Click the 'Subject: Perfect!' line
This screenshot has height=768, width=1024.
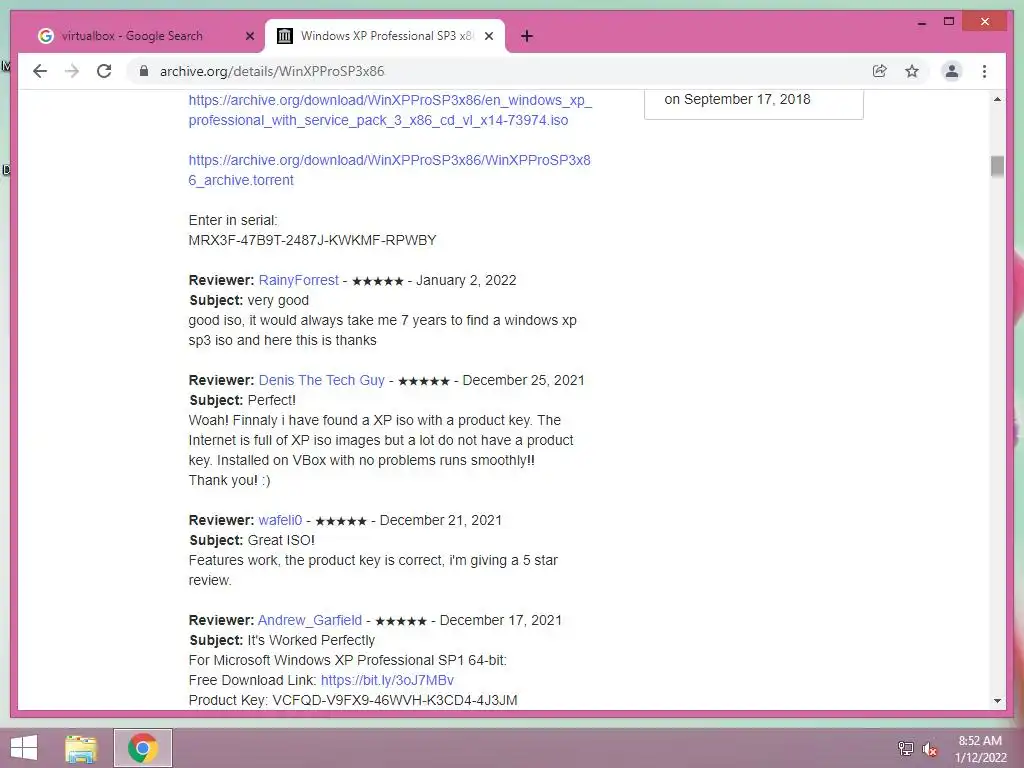[x=242, y=400]
